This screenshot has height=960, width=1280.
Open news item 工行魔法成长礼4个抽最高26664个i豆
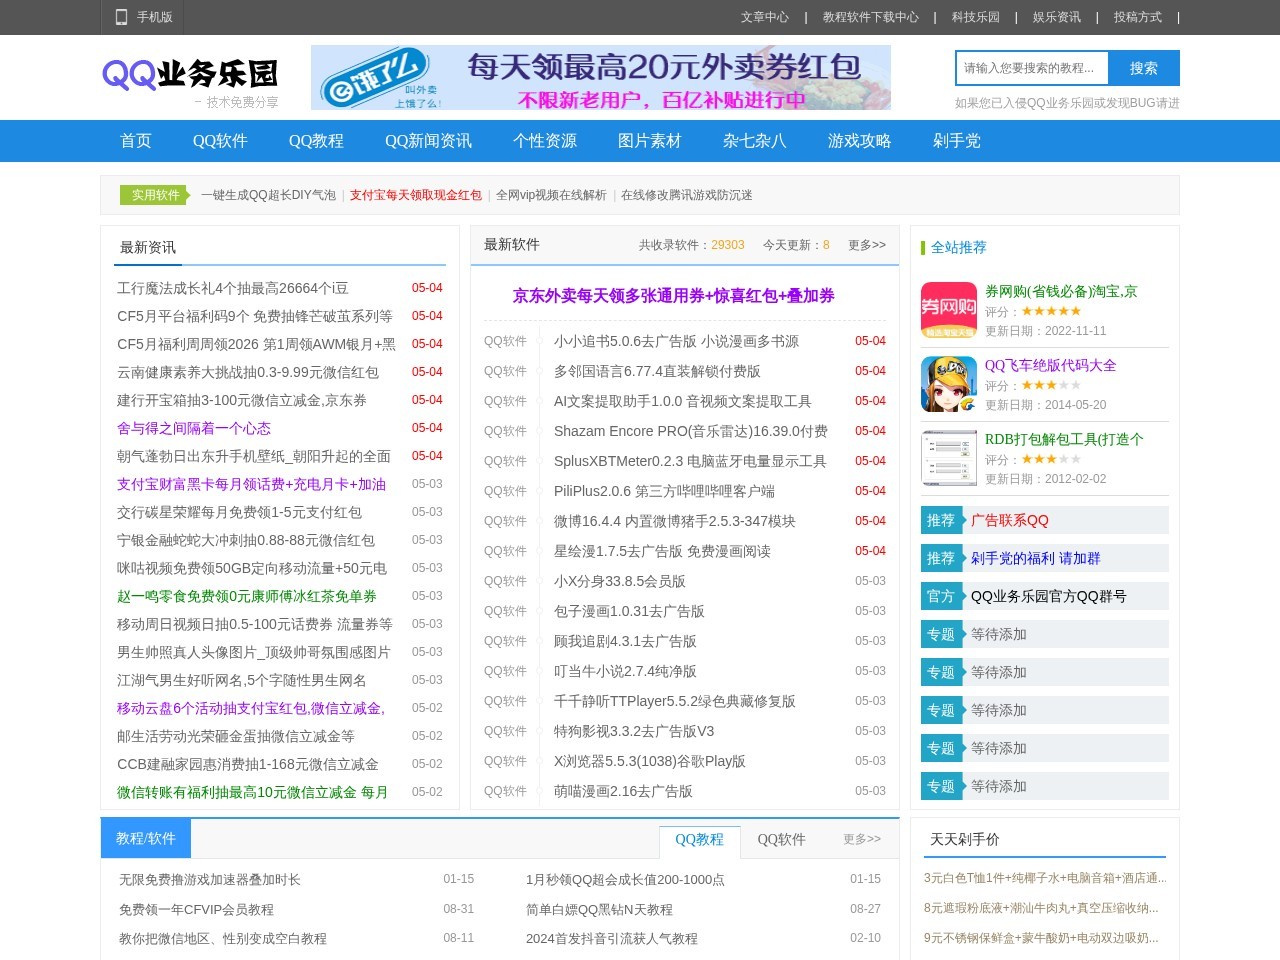pyautogui.click(x=233, y=288)
